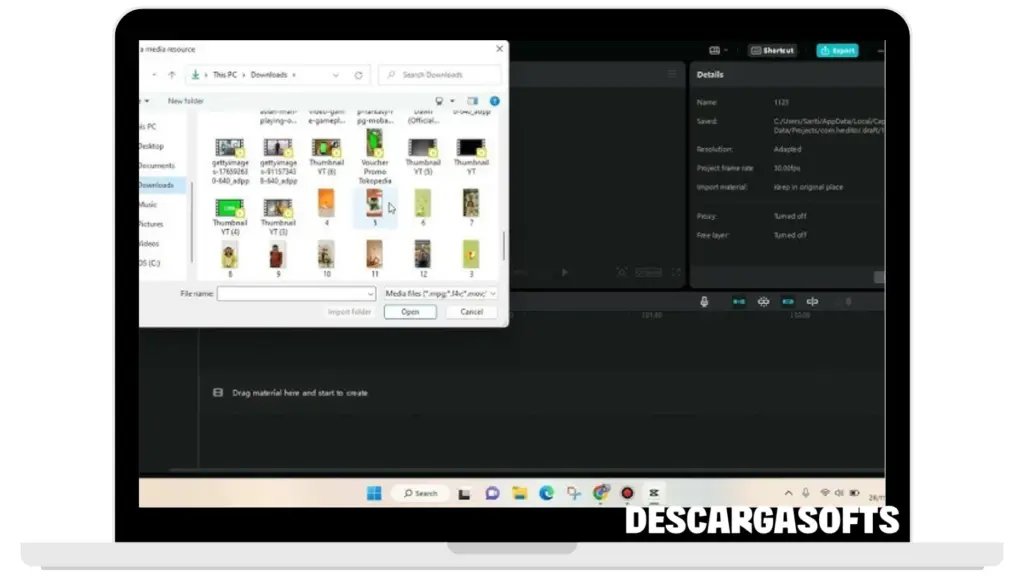Open the Media files type dropdown
Viewport: 1024px width, 576px height.
(440, 294)
